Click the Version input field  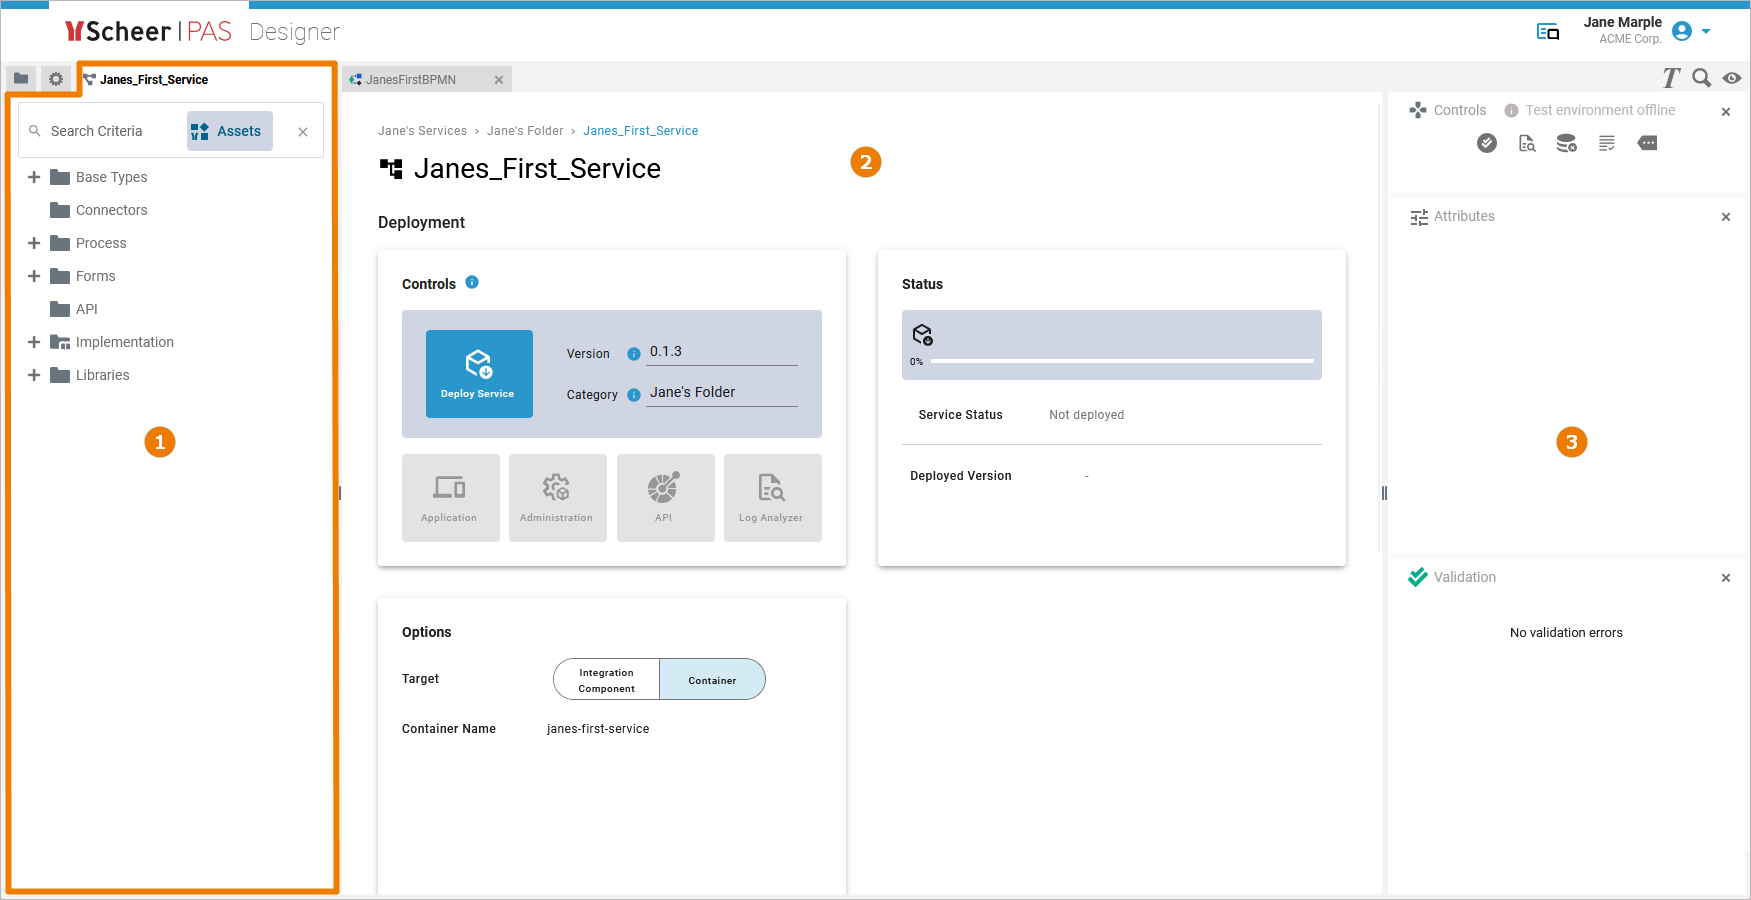722,352
